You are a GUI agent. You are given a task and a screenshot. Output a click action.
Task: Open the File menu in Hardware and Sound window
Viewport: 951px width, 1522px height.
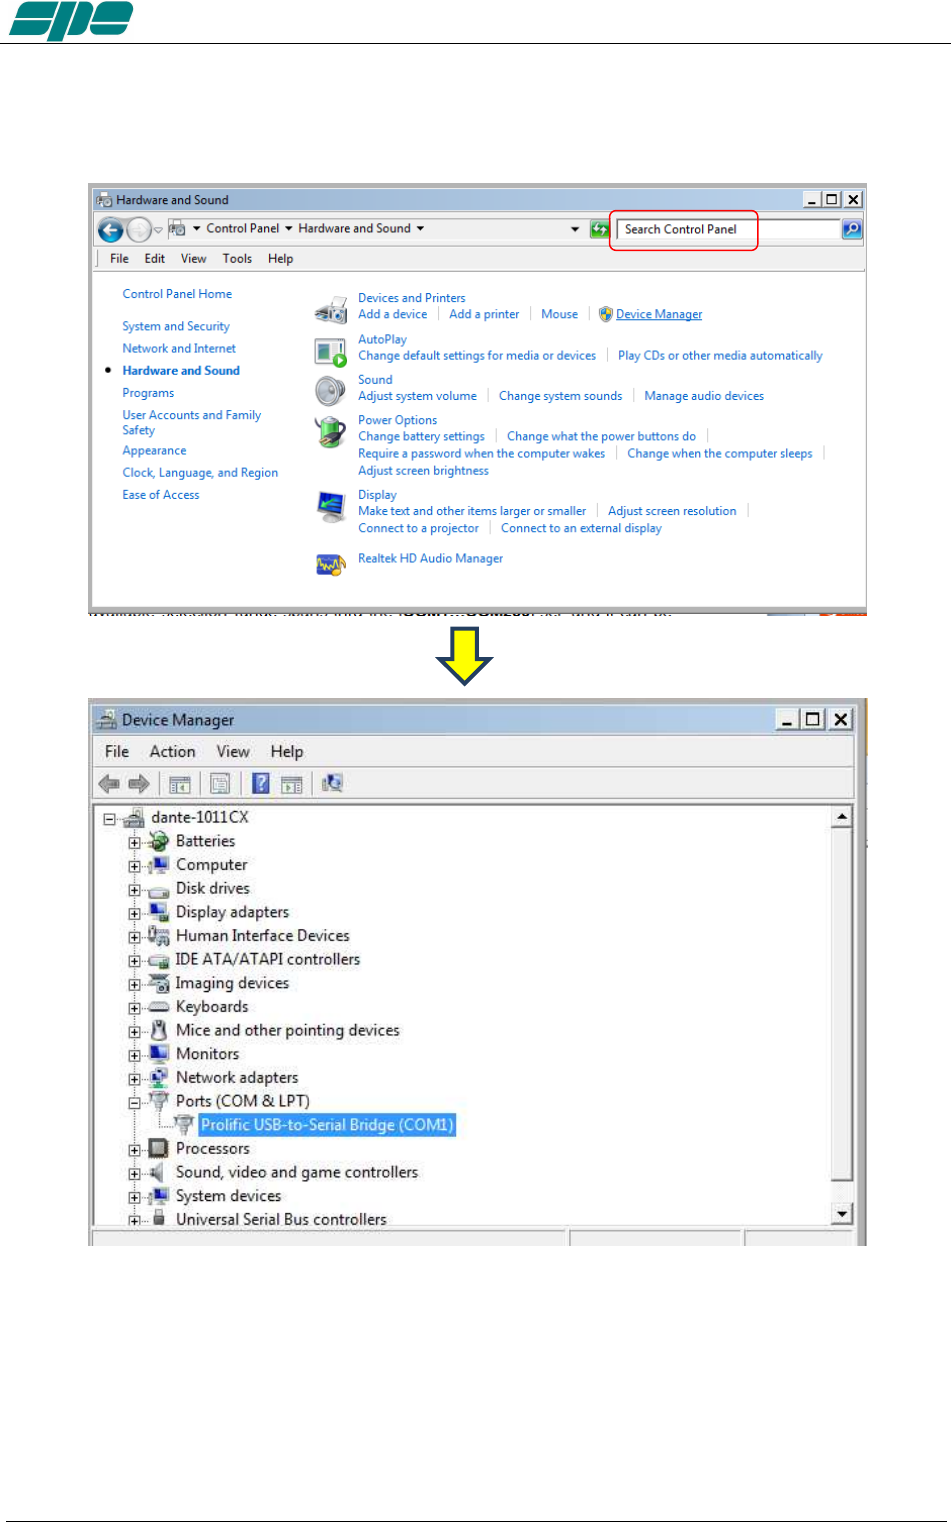[x=119, y=259]
